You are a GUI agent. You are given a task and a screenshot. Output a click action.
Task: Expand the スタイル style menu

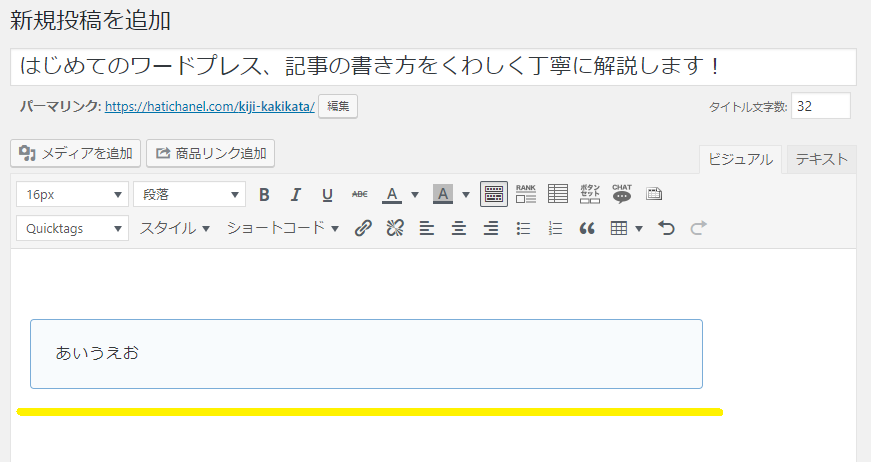tap(174, 228)
